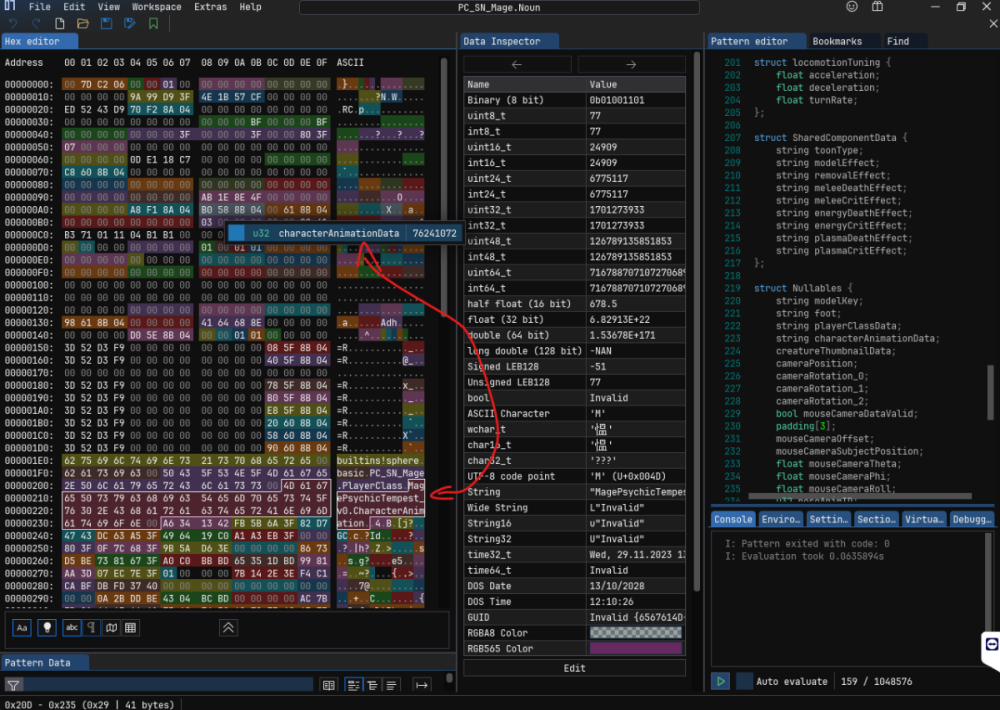Image resolution: width=1000 pixels, height=710 pixels.
Task: Open the Workspace menu
Action: 156,7
